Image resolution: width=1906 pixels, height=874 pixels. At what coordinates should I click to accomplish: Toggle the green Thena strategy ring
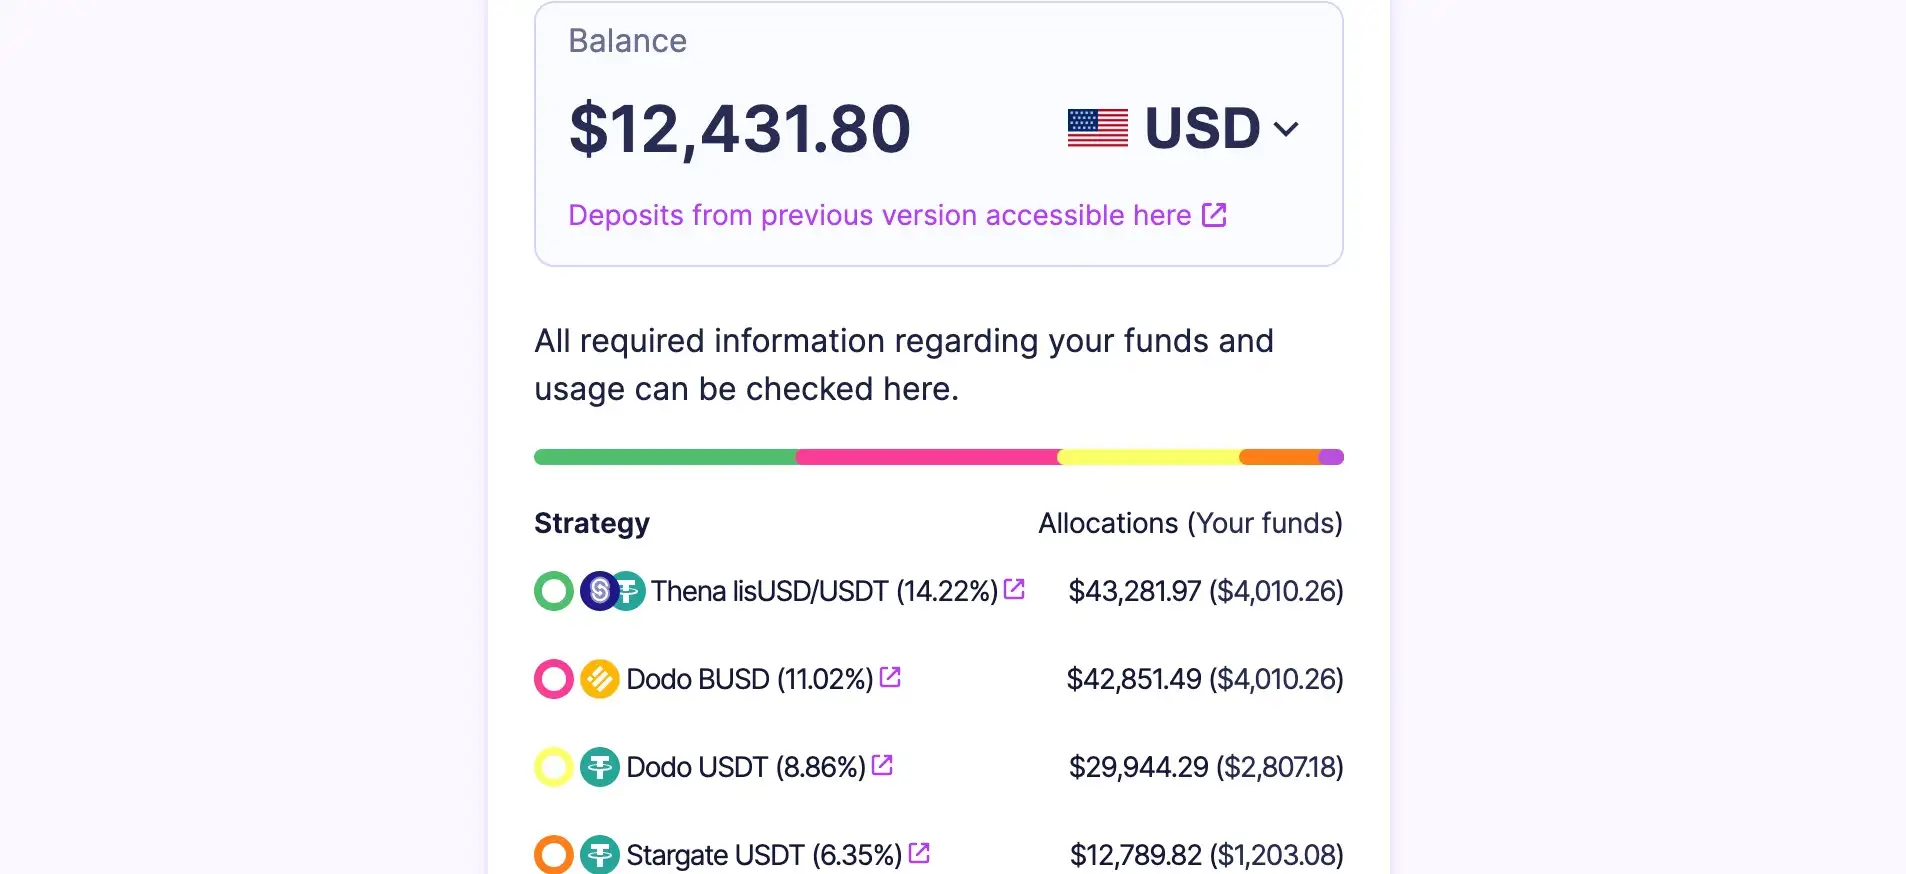click(x=553, y=591)
